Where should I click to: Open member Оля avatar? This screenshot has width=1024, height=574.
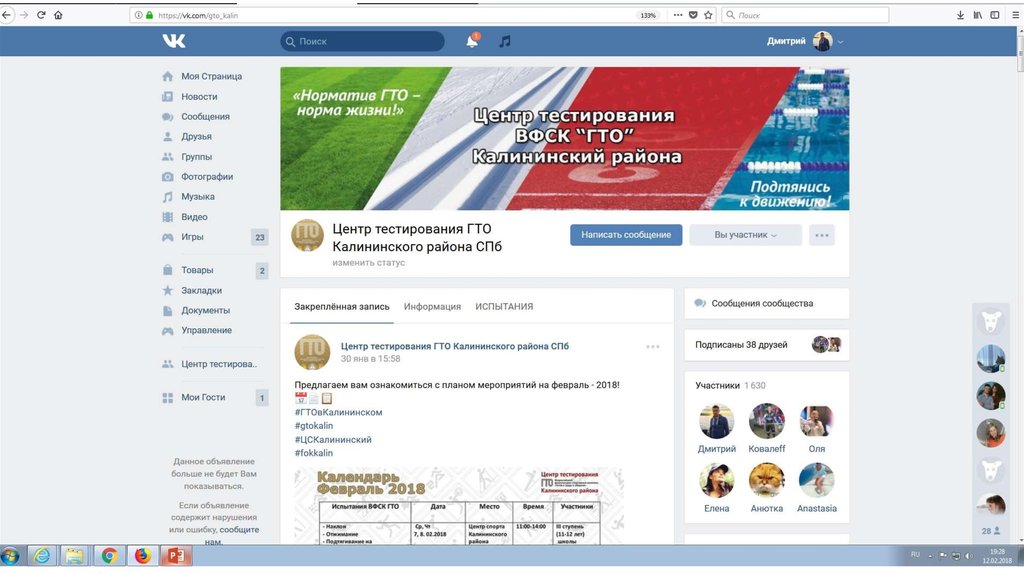tap(816, 421)
